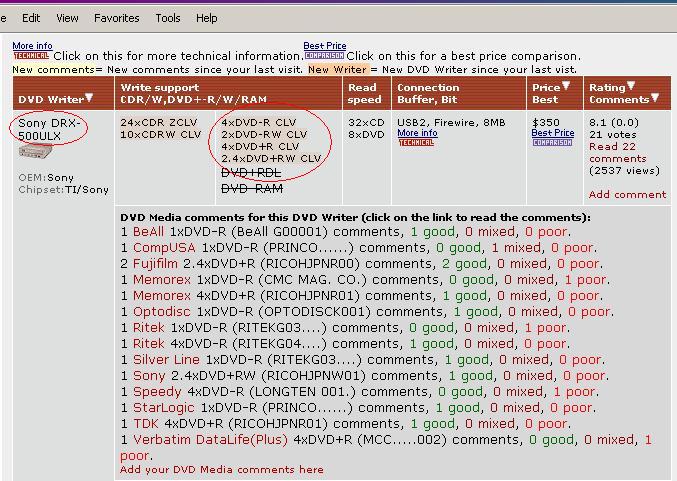Click the 10xCDRW CLV entry
Viewport: 677px width, 481px height.
161,135
